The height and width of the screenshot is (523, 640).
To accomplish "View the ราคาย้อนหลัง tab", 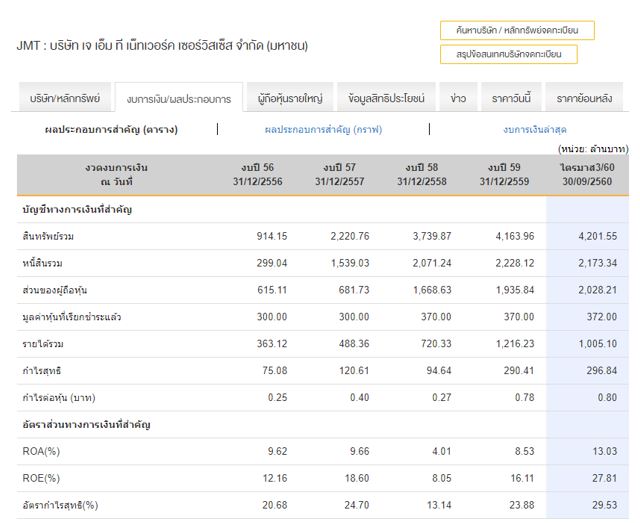I will [x=584, y=98].
